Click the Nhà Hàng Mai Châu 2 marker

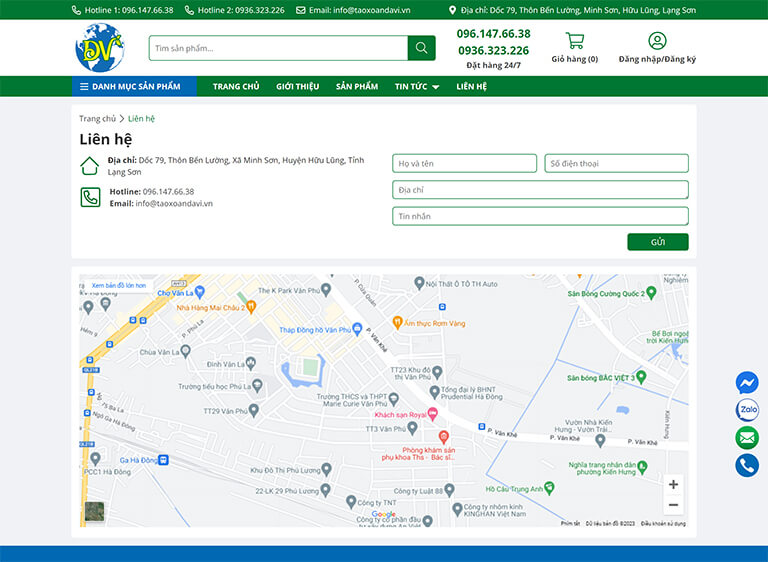[251, 307]
